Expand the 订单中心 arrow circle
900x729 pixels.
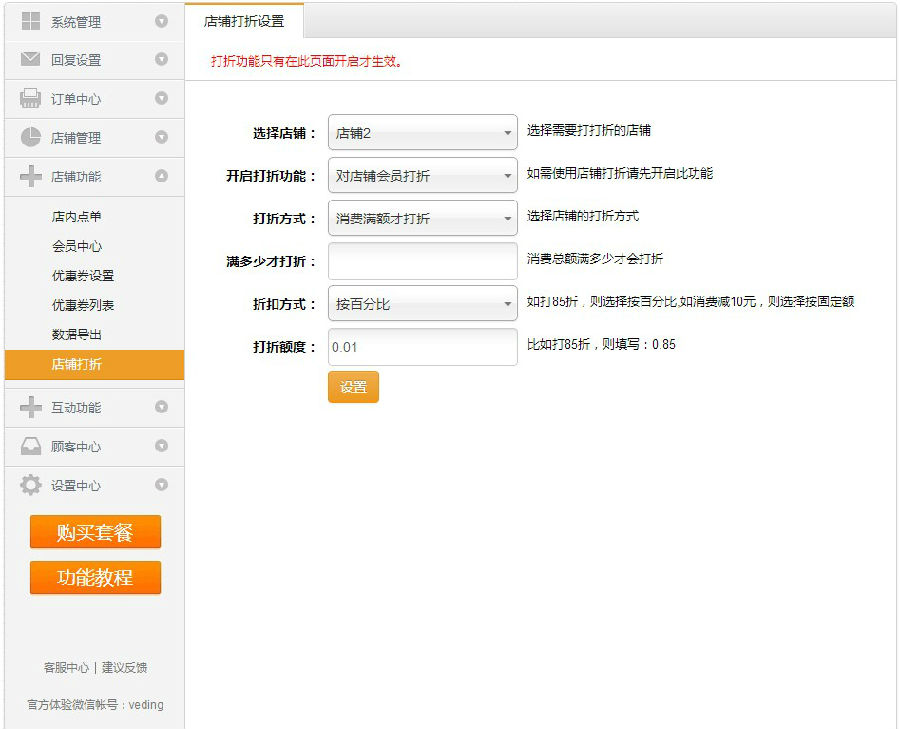click(161, 98)
